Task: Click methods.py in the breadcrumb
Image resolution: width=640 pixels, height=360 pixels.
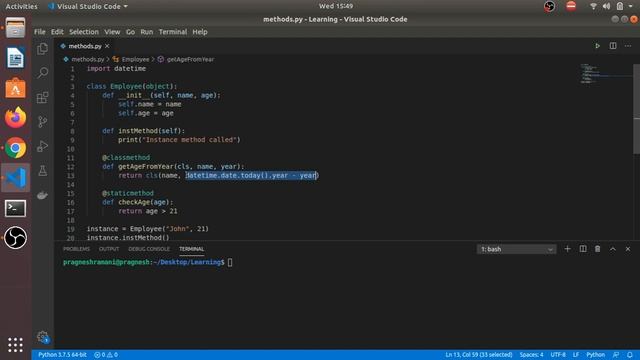Action: [x=87, y=59]
